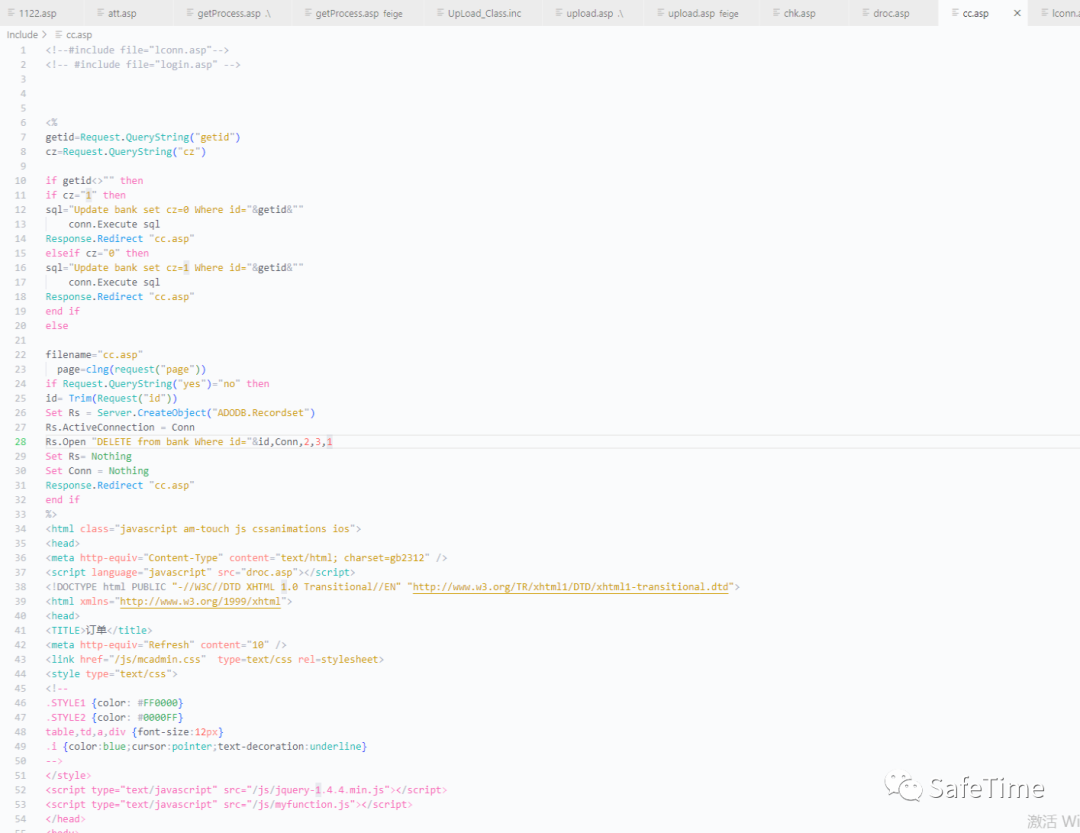Click the ADODB.Recordset CreateObject line
This screenshot has width=1080, height=833.
(x=180, y=413)
